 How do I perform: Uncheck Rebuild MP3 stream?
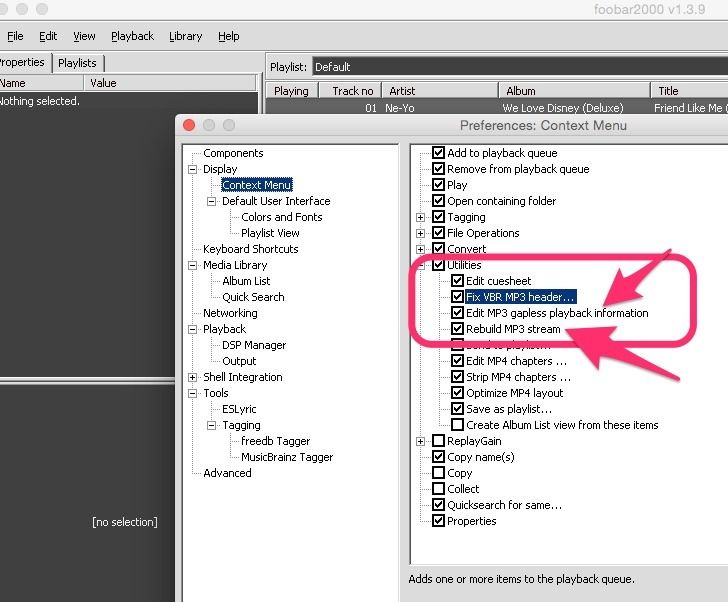pyautogui.click(x=457, y=329)
